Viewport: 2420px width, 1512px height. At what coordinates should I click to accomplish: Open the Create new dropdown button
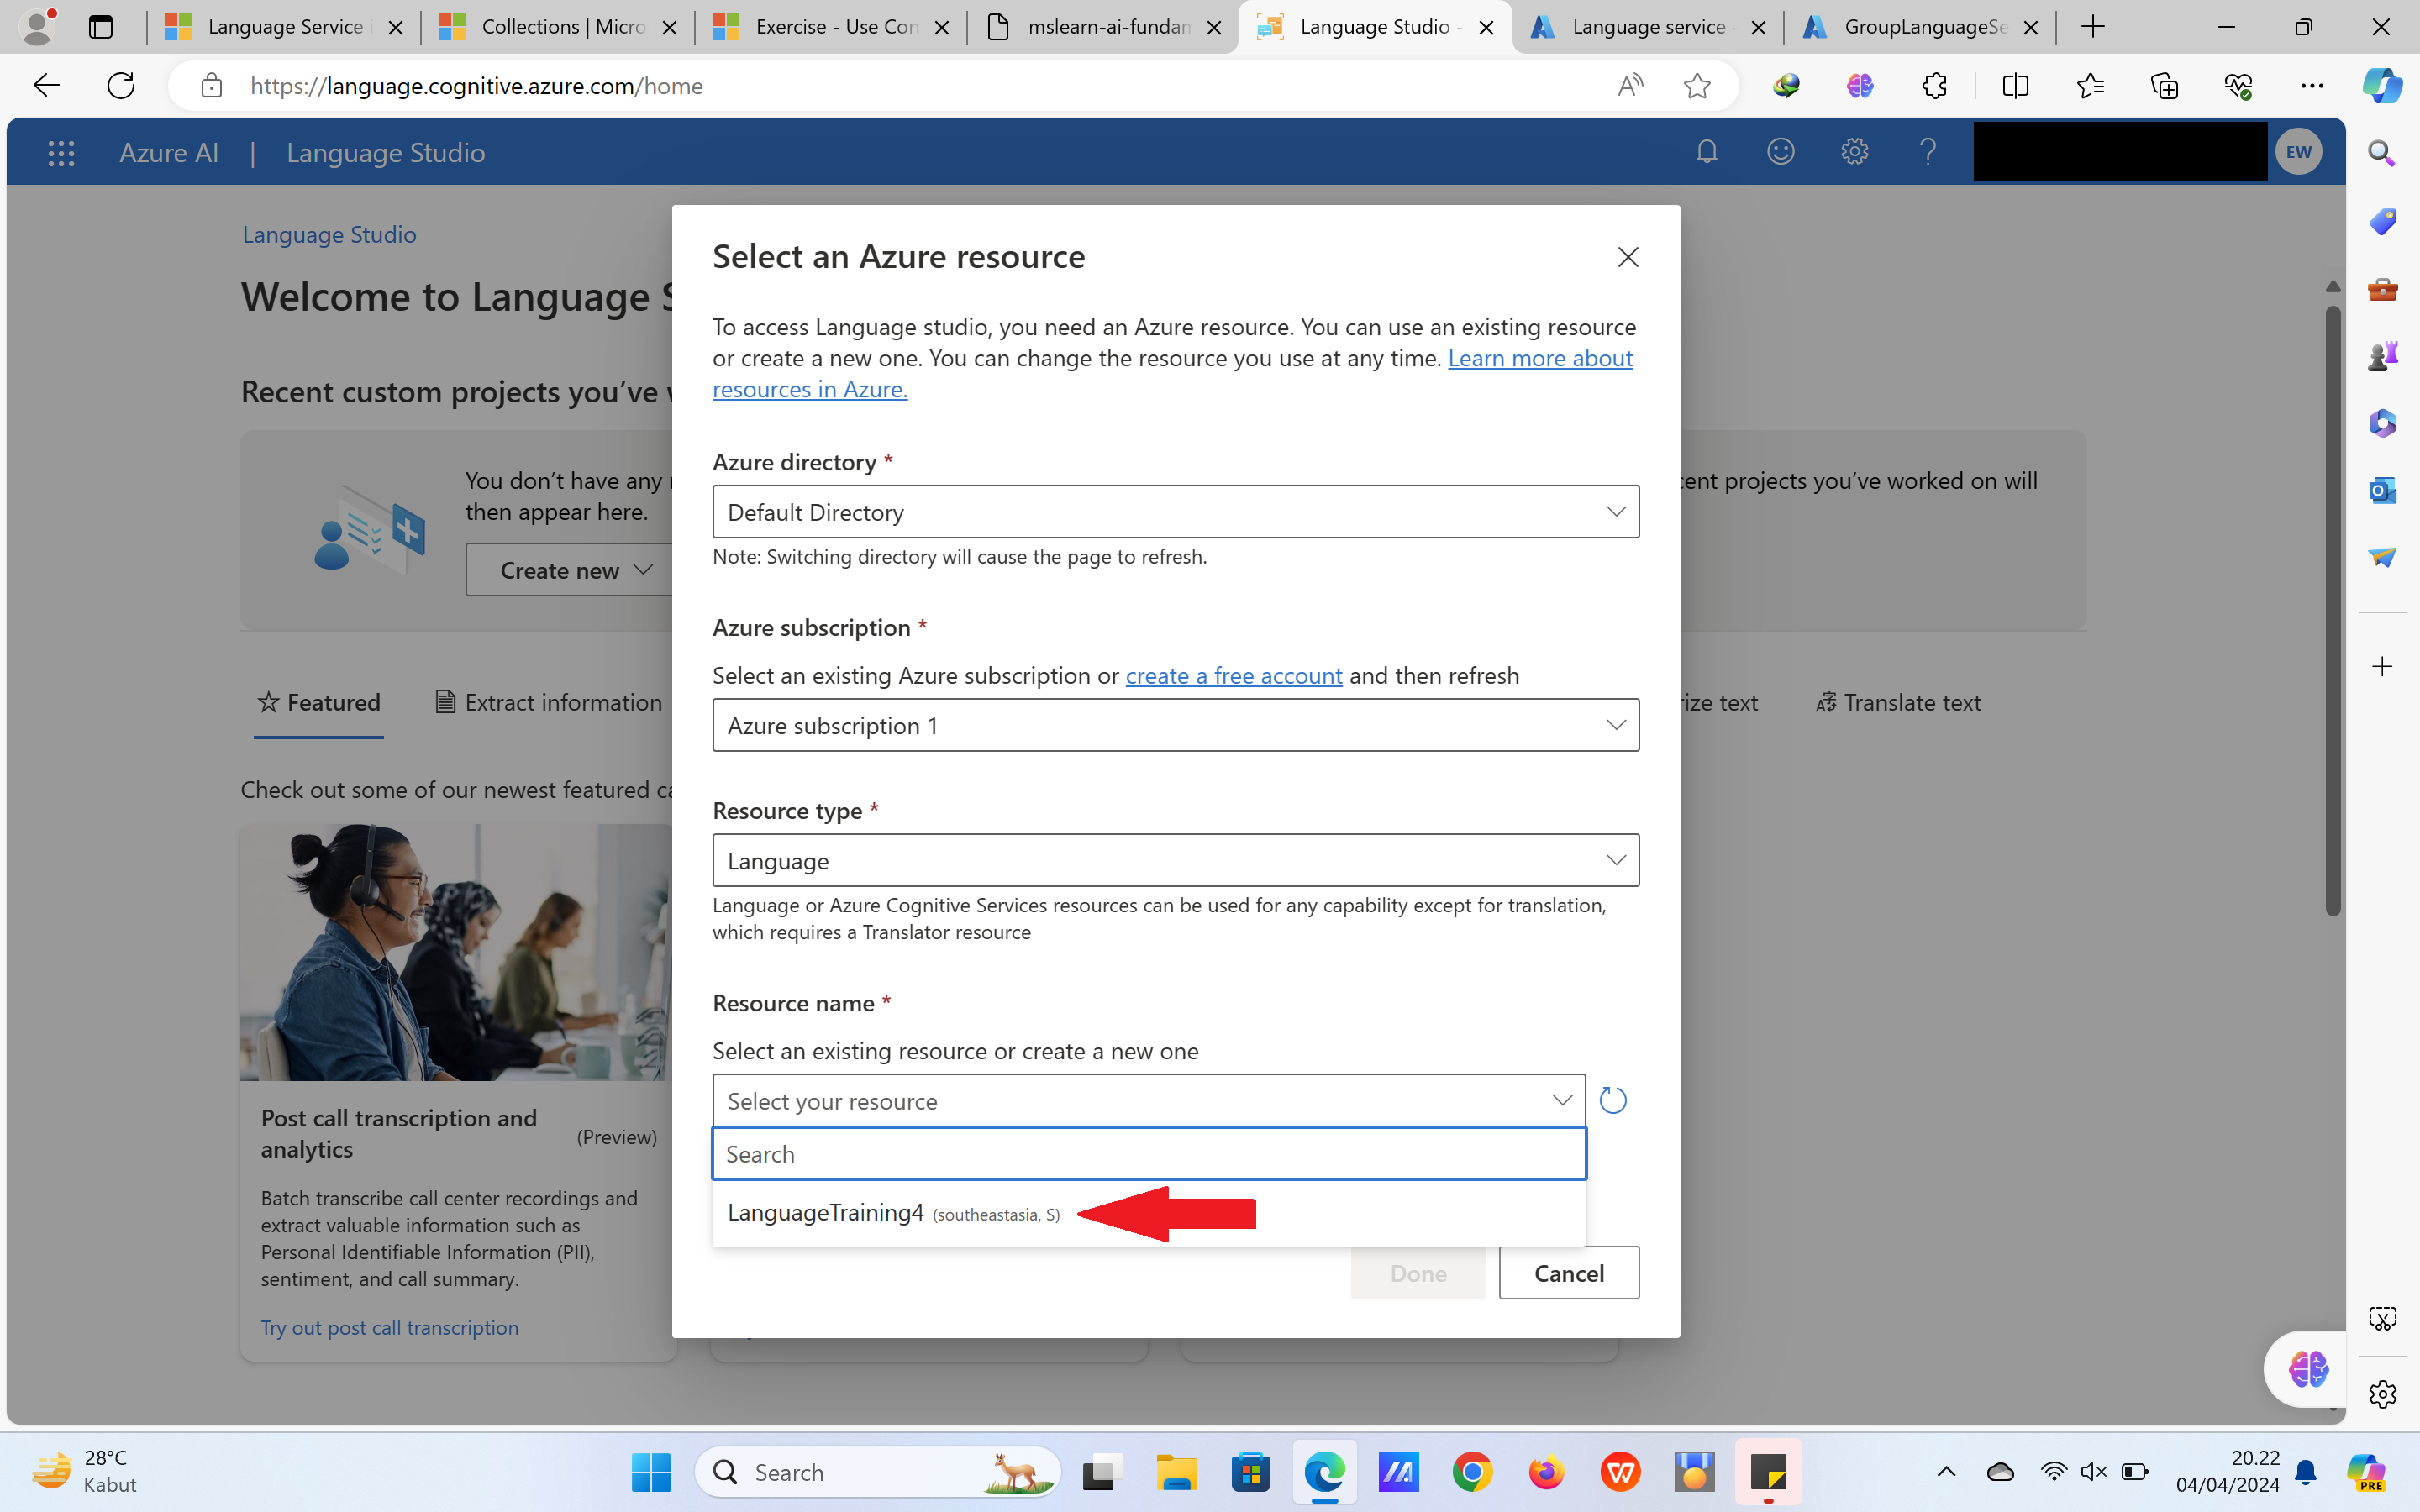tap(571, 570)
